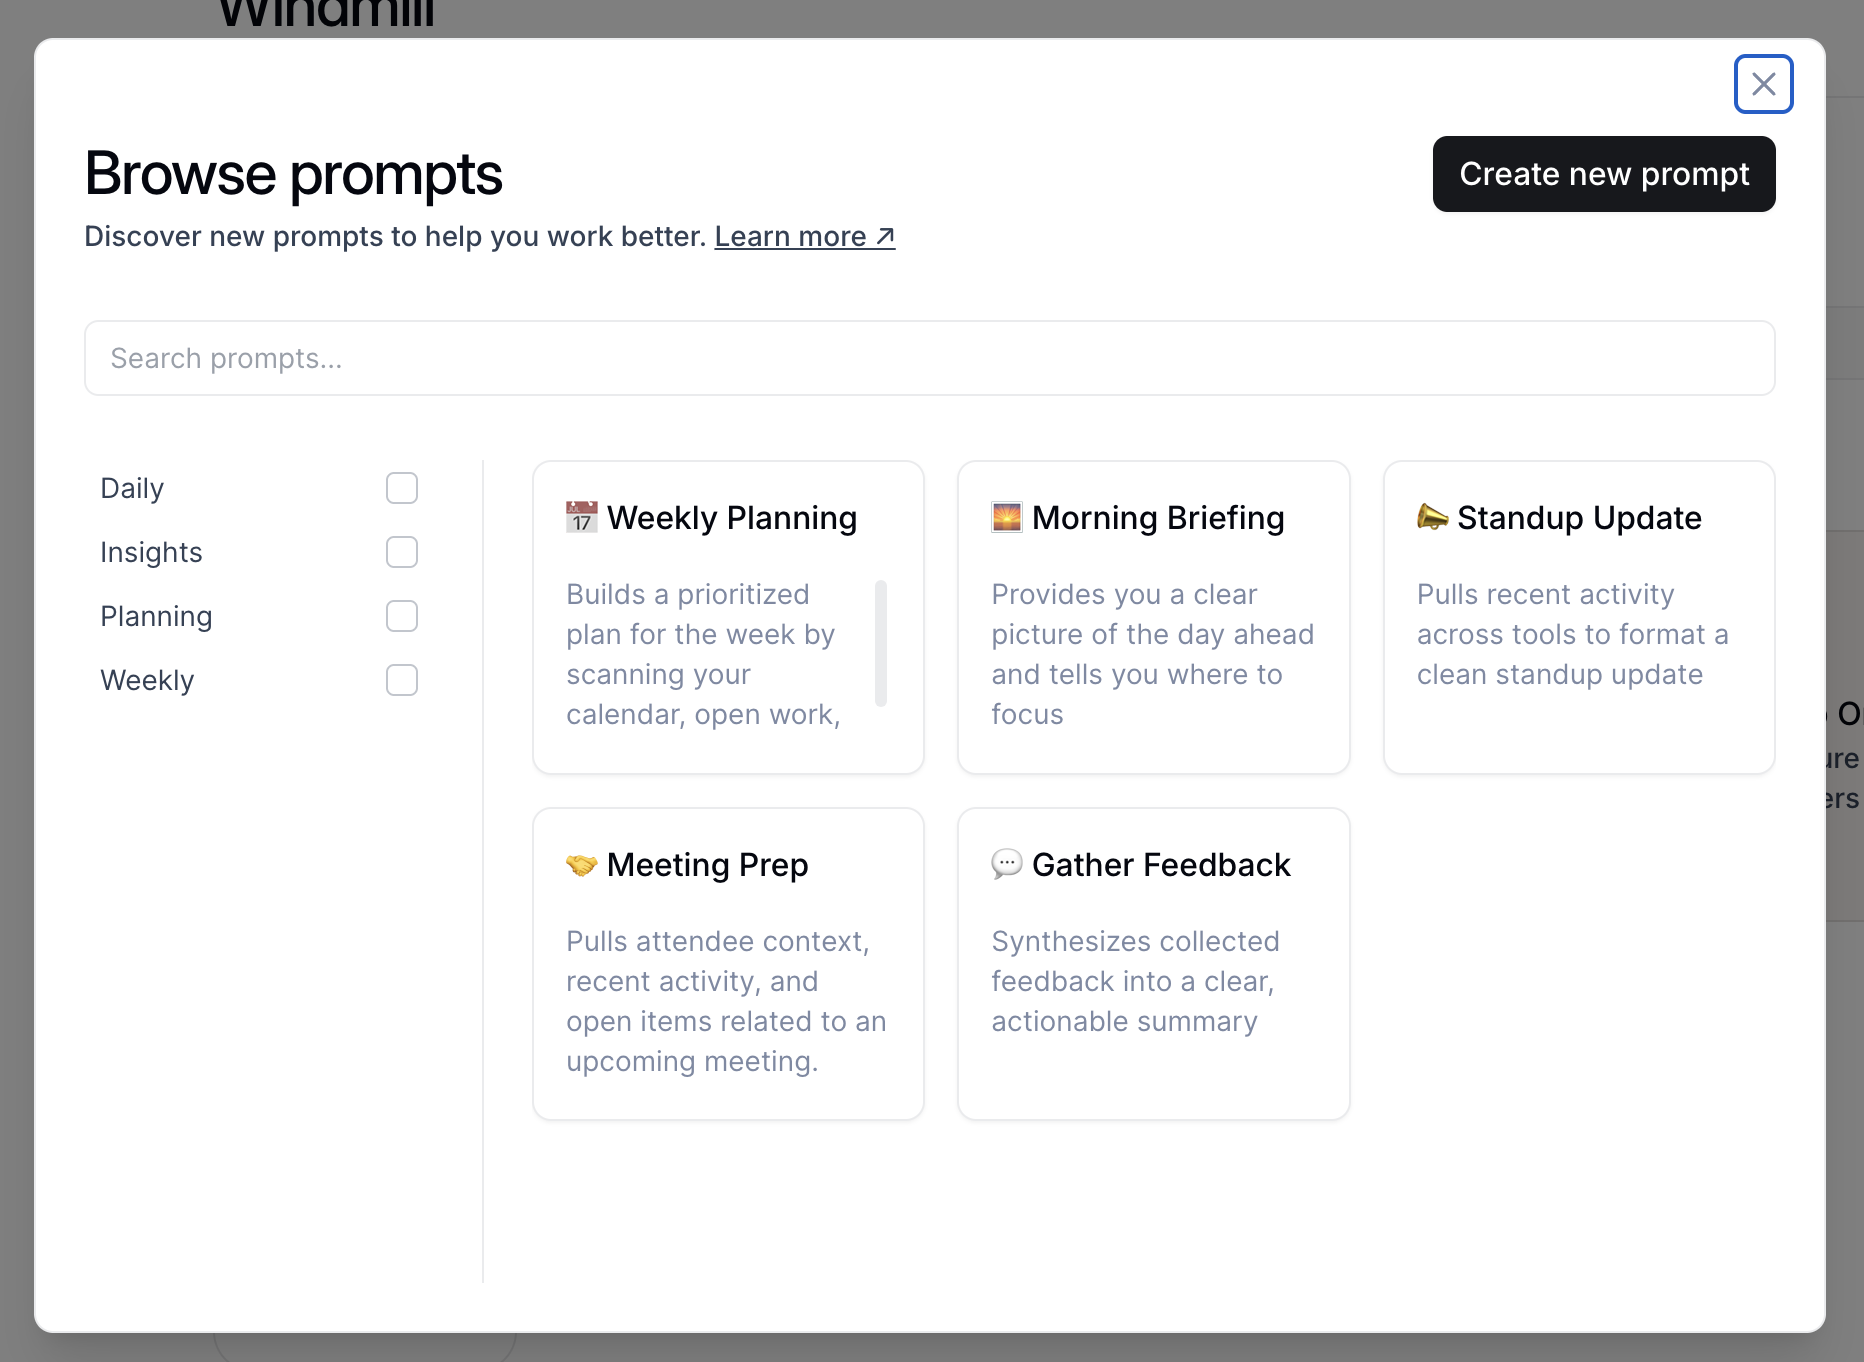The width and height of the screenshot is (1864, 1362).
Task: Click the X icon to dismiss the dialog
Action: click(1763, 84)
